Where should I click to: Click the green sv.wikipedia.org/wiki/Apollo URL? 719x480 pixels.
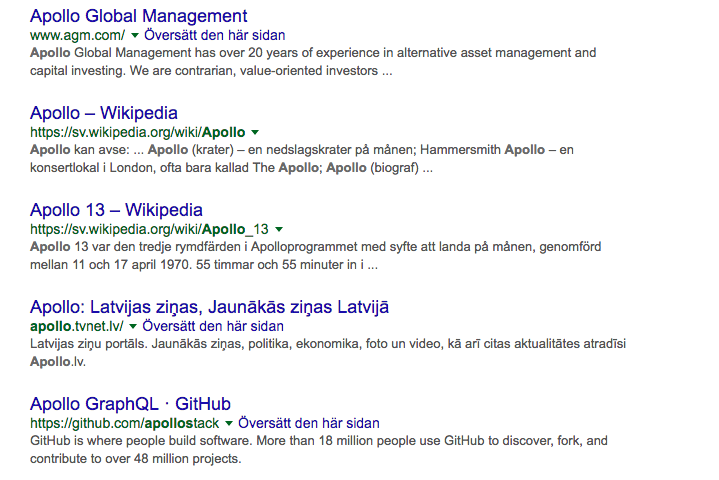(x=137, y=132)
